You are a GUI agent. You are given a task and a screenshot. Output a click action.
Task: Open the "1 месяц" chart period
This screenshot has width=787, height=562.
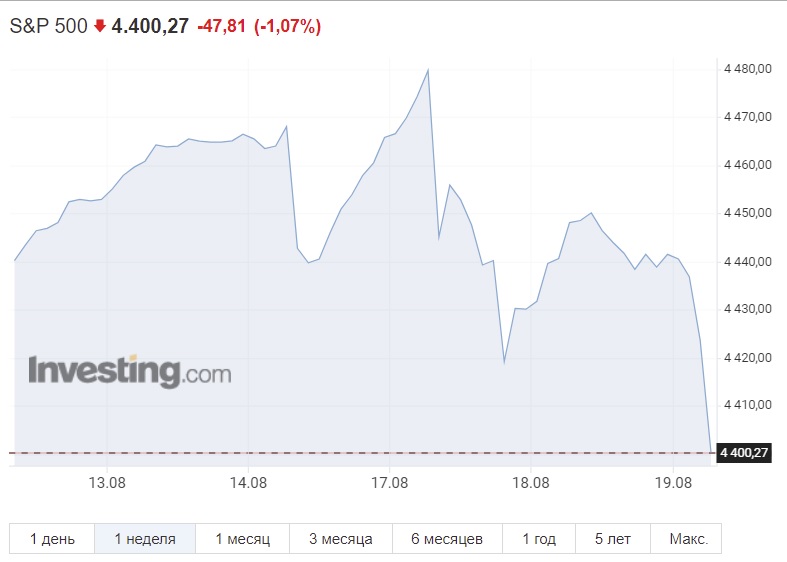[x=242, y=538]
